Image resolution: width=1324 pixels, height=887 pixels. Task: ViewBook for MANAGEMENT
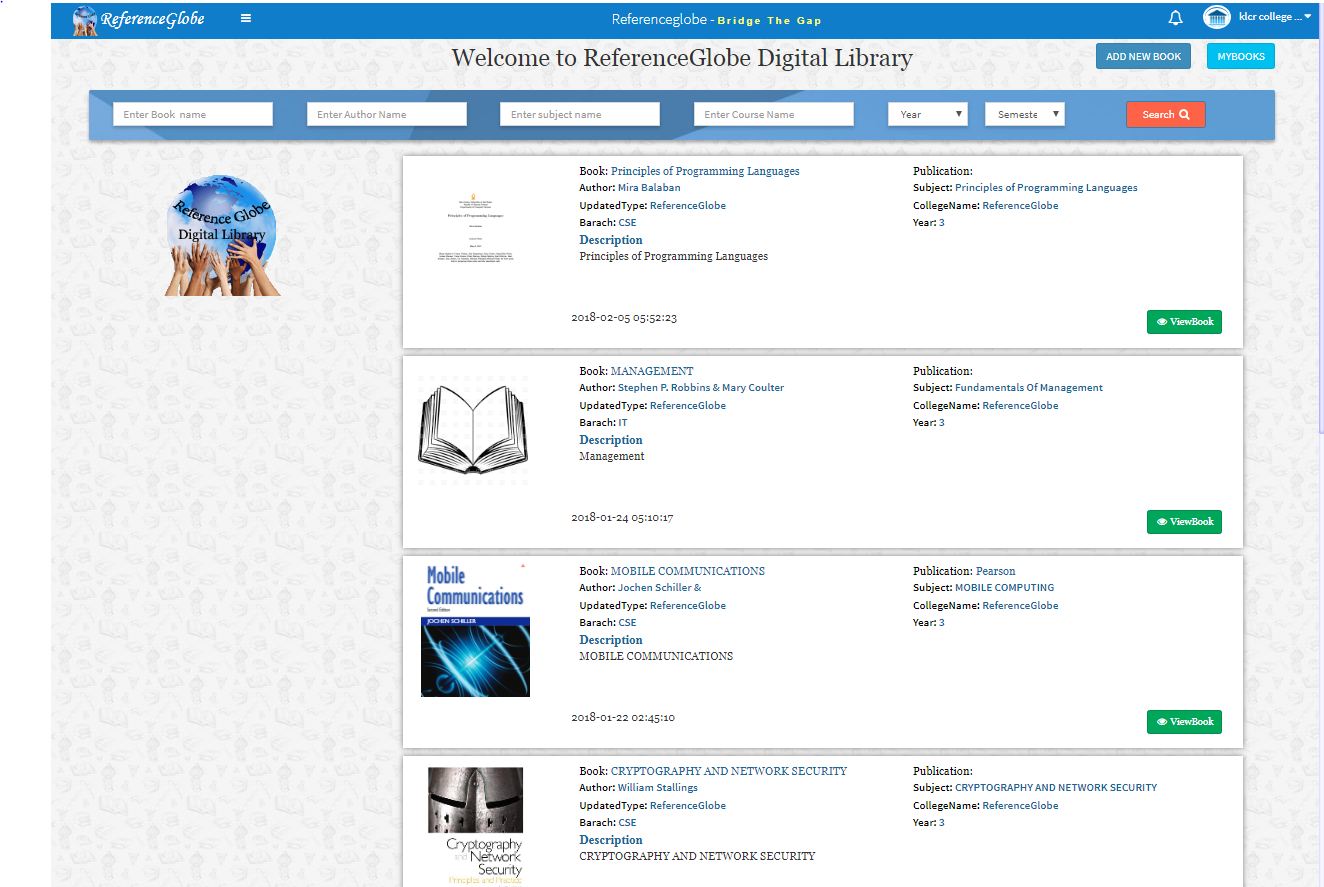pos(1184,522)
